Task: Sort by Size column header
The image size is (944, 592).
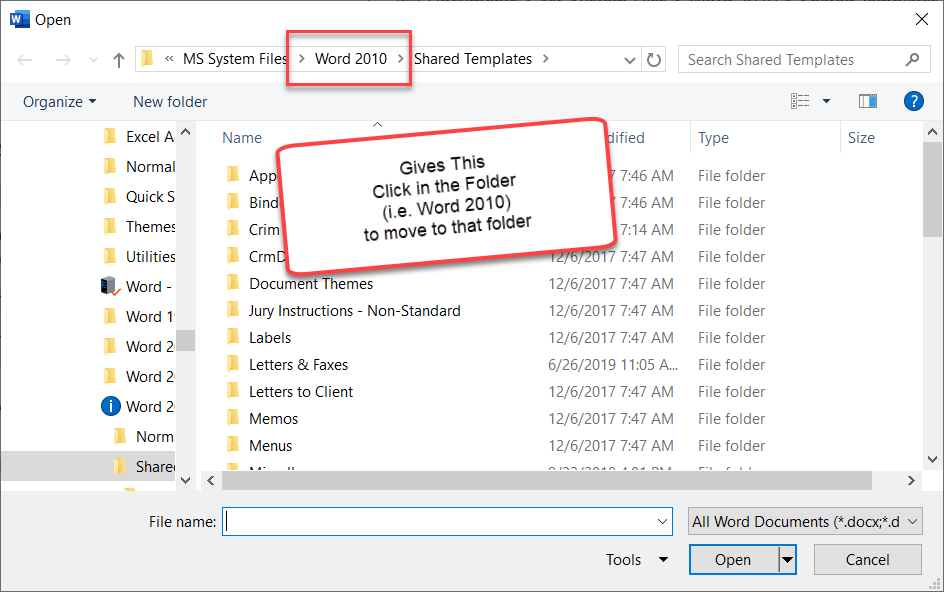Action: pyautogui.click(x=861, y=138)
